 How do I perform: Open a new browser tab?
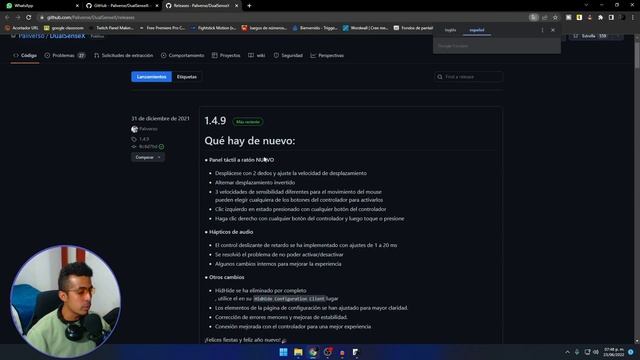(x=249, y=6)
